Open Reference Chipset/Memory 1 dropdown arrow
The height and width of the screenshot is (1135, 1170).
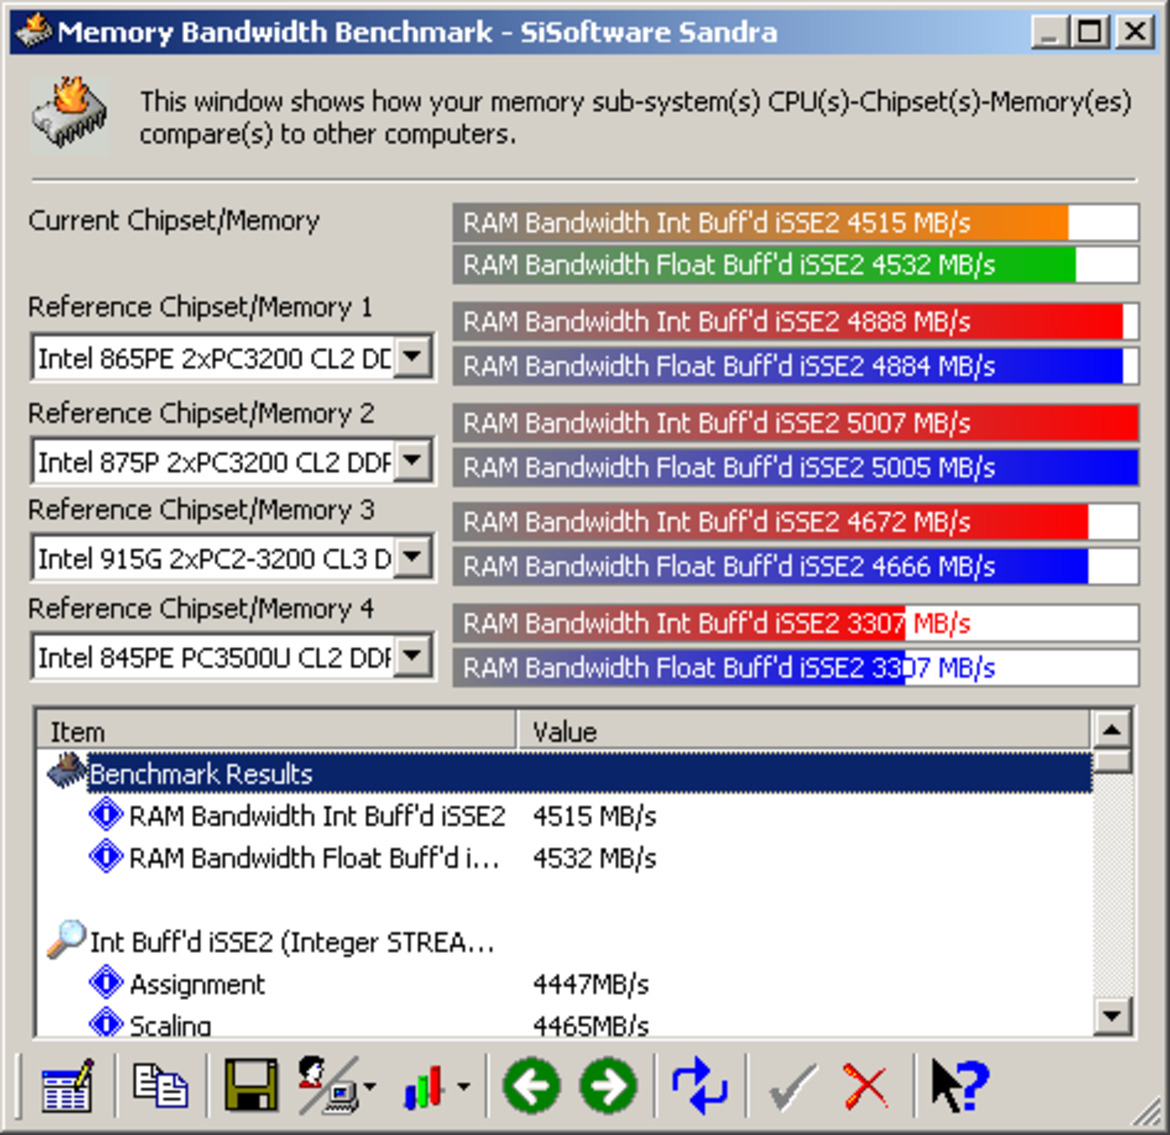point(413,357)
